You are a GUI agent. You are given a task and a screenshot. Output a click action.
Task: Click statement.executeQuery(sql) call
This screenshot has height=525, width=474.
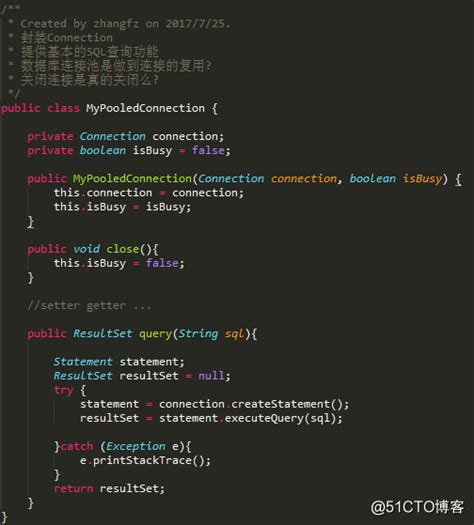pyautogui.click(x=250, y=418)
